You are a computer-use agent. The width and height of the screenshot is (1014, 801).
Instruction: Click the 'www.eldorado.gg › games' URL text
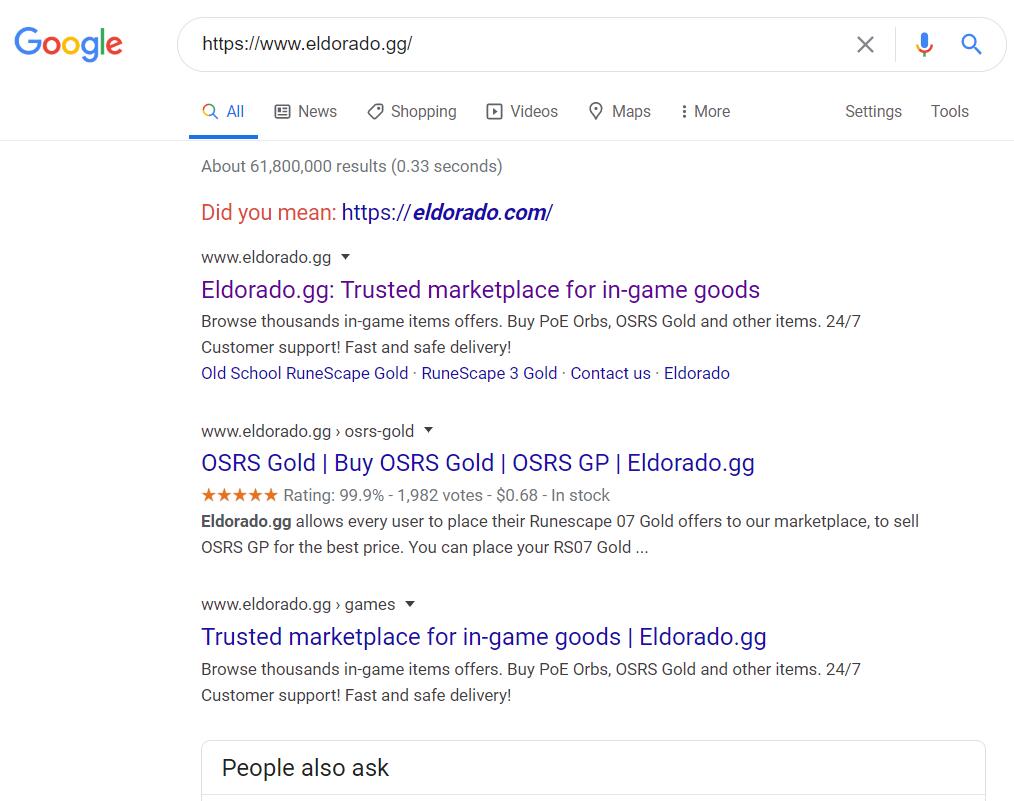pyautogui.click(x=298, y=604)
